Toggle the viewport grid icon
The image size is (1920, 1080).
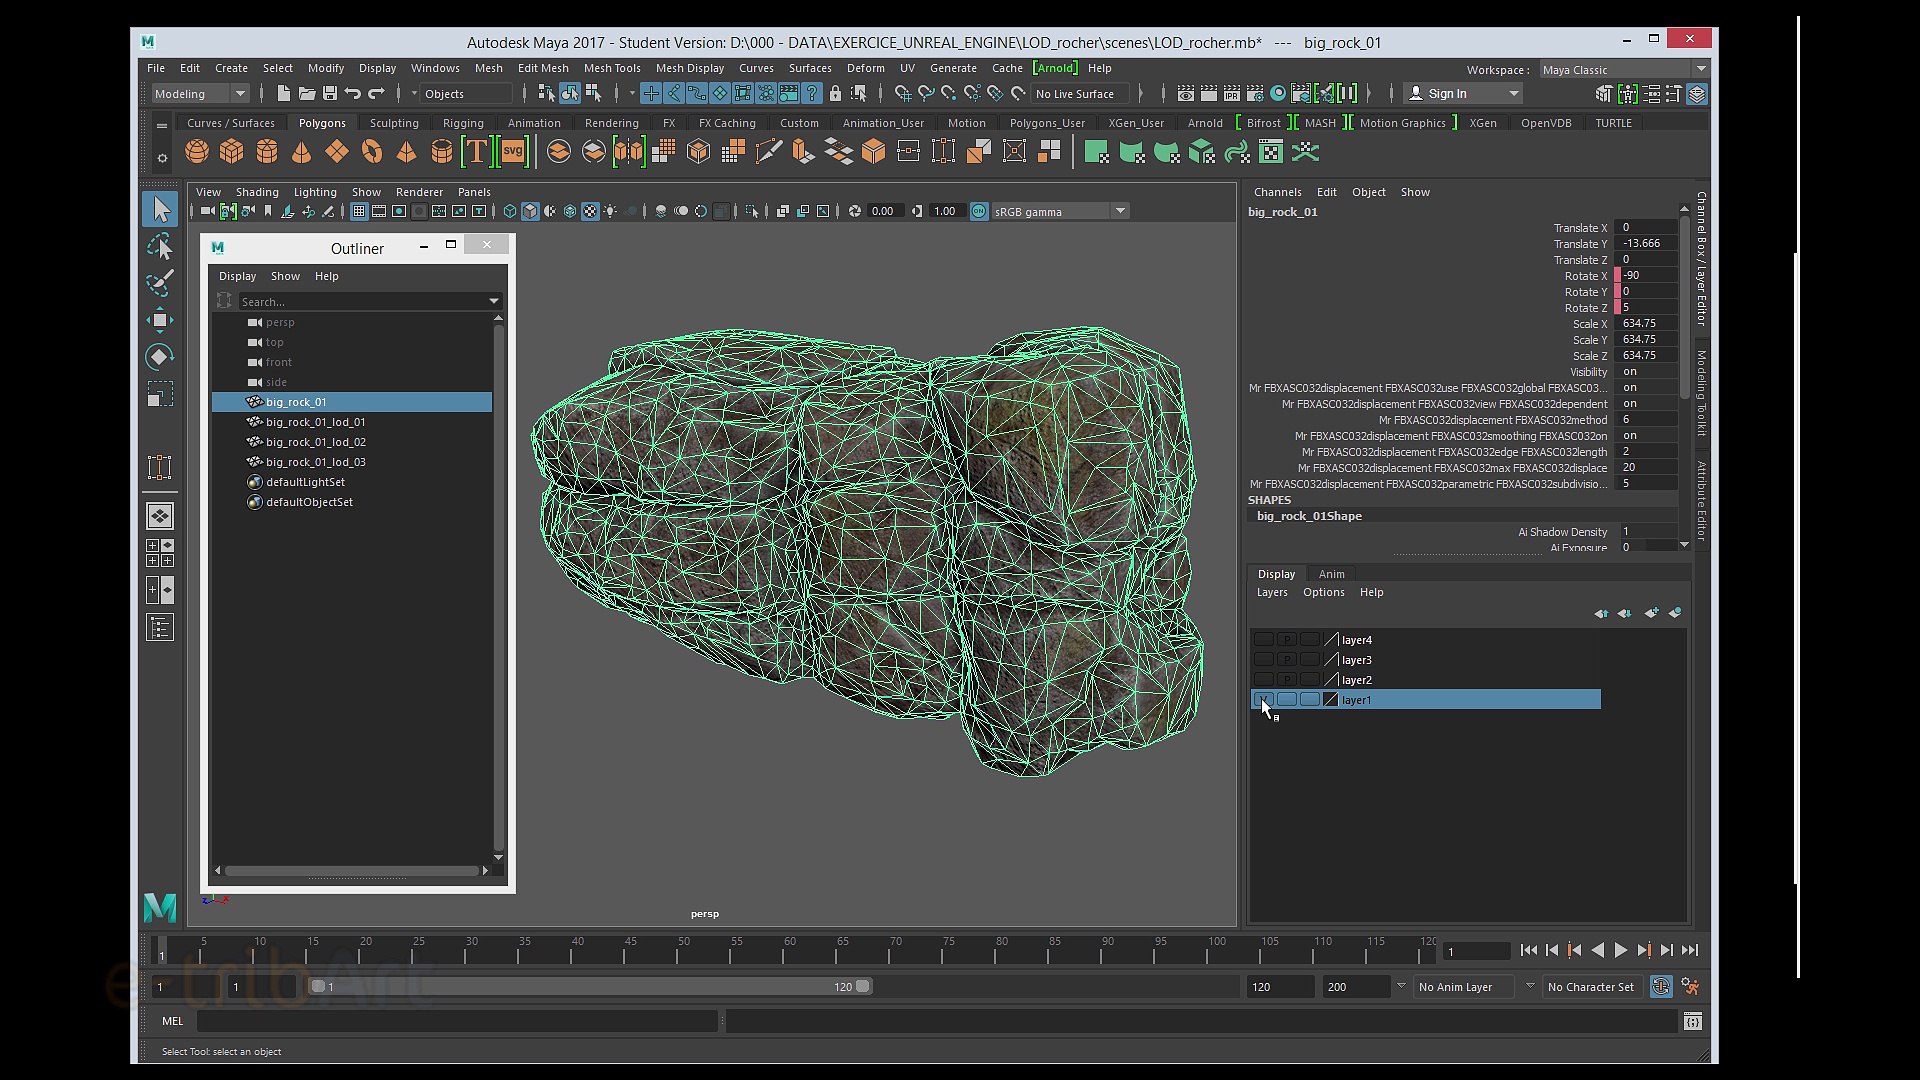point(359,211)
